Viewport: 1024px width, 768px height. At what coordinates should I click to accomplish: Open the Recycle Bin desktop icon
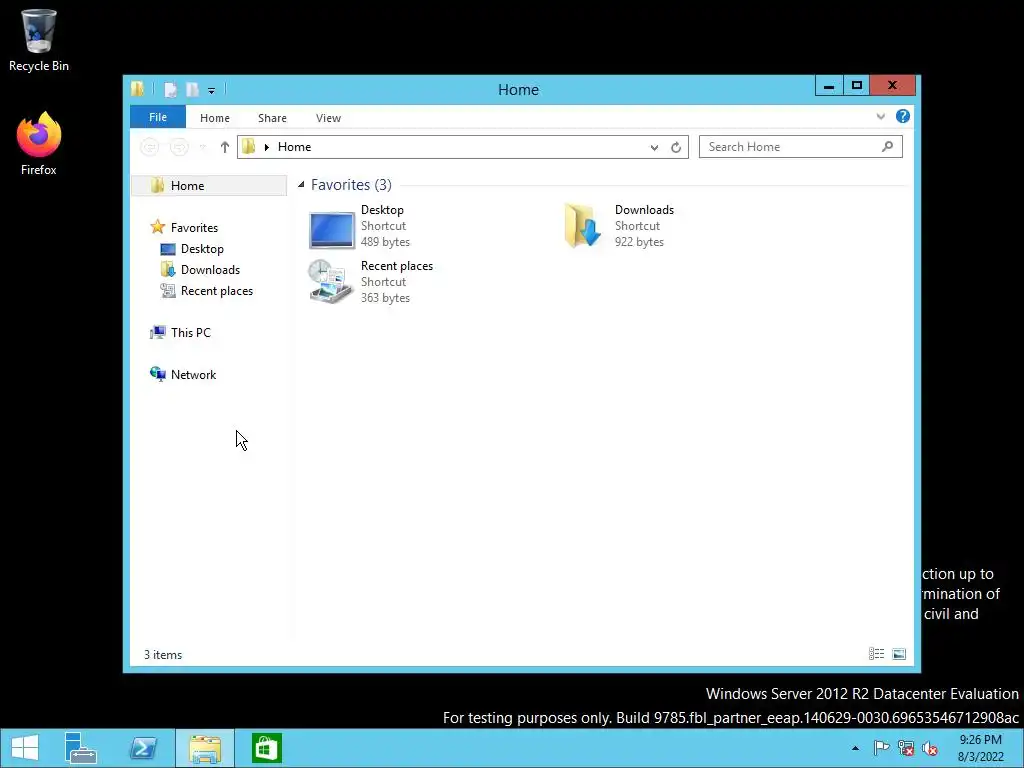(39, 40)
